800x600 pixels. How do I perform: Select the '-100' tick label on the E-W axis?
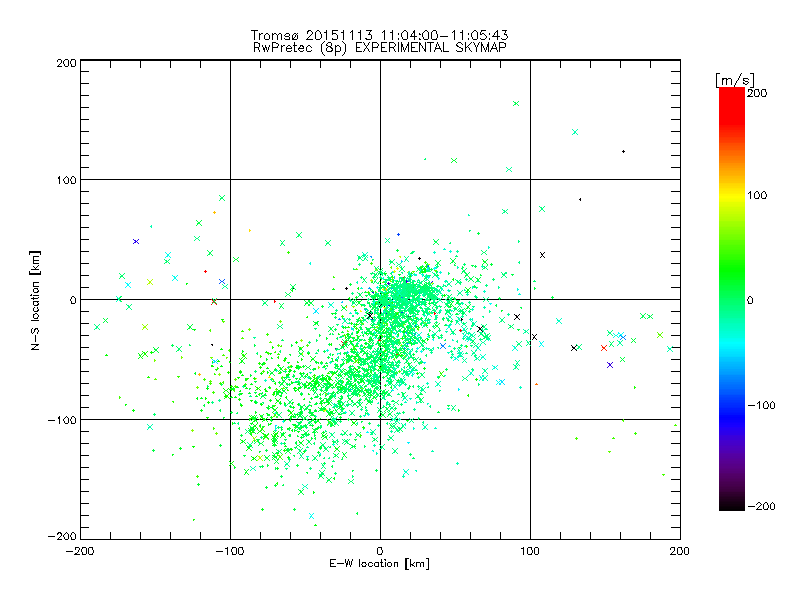[230, 551]
